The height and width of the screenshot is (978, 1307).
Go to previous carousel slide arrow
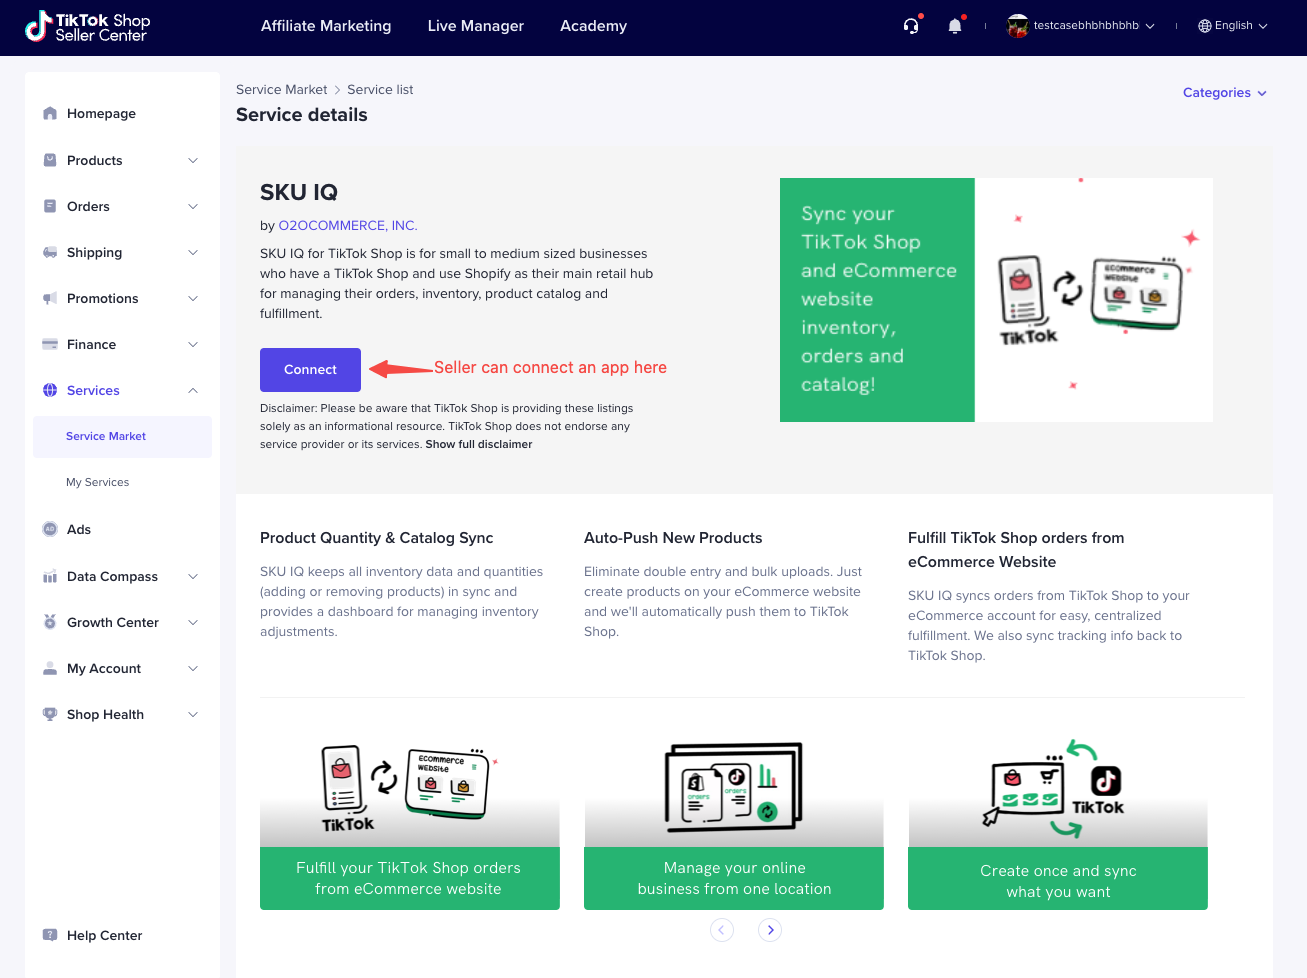722,930
